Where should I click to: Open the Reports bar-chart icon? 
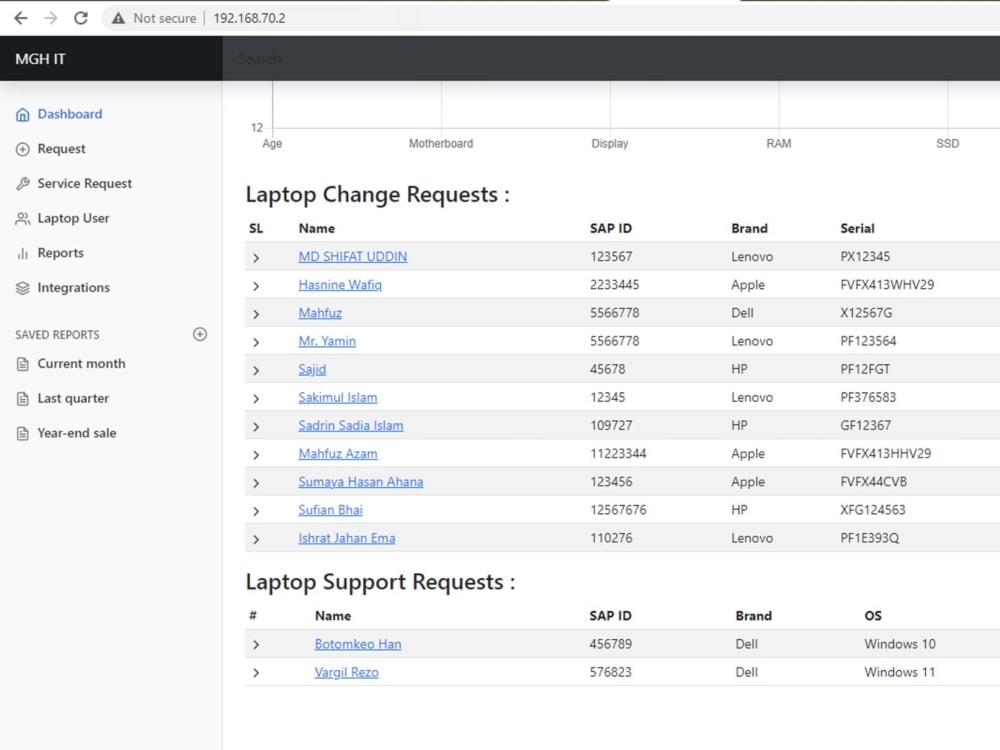[x=22, y=253]
